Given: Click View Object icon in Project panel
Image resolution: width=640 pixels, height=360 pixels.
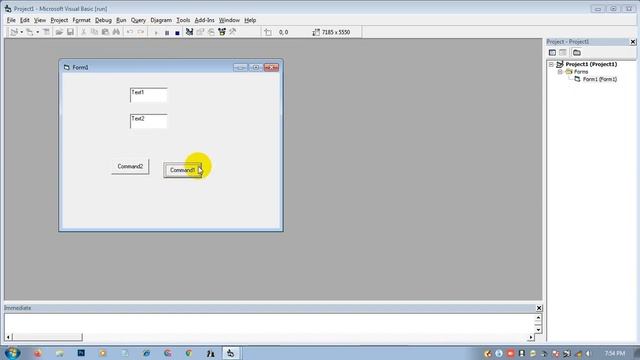Looking at the screenshot, I should (563, 53).
